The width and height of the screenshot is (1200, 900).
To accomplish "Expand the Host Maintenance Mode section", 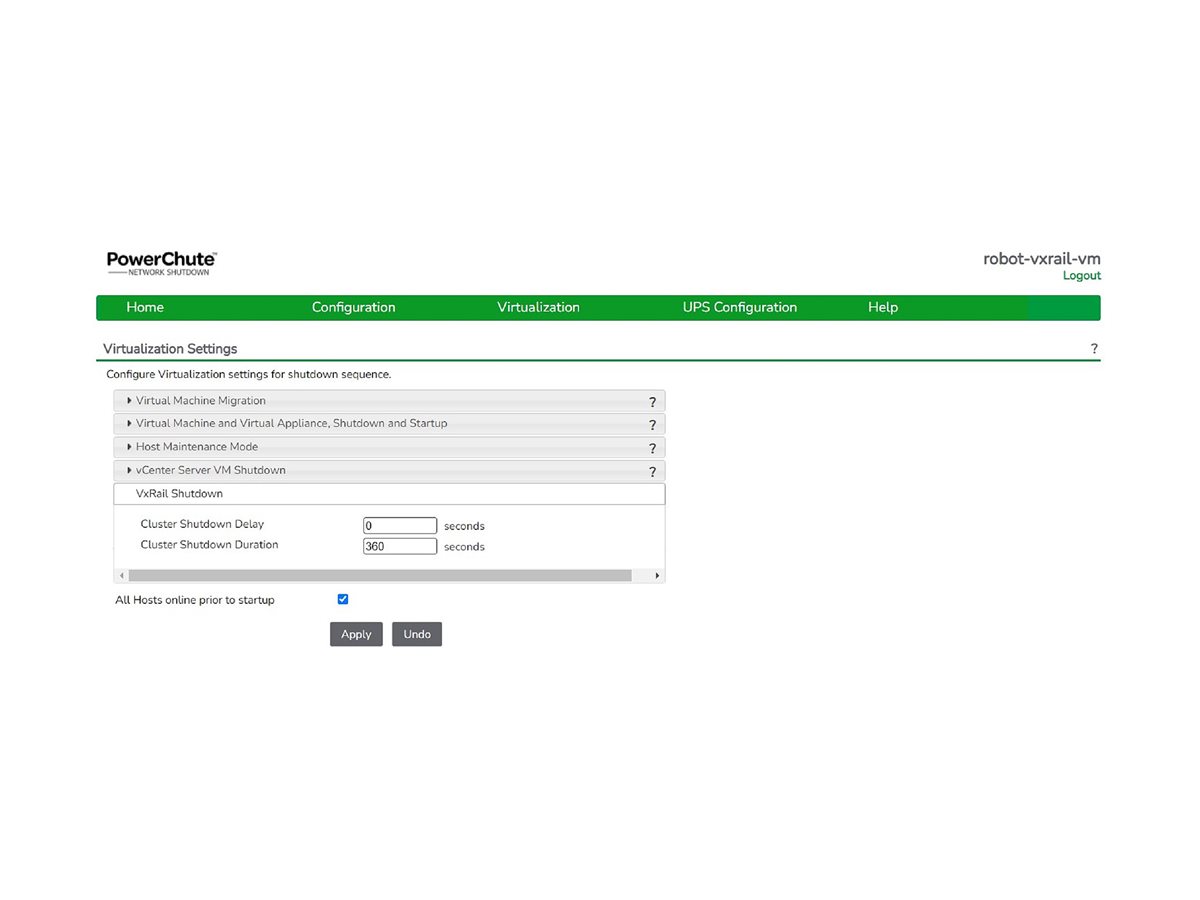I will [196, 447].
